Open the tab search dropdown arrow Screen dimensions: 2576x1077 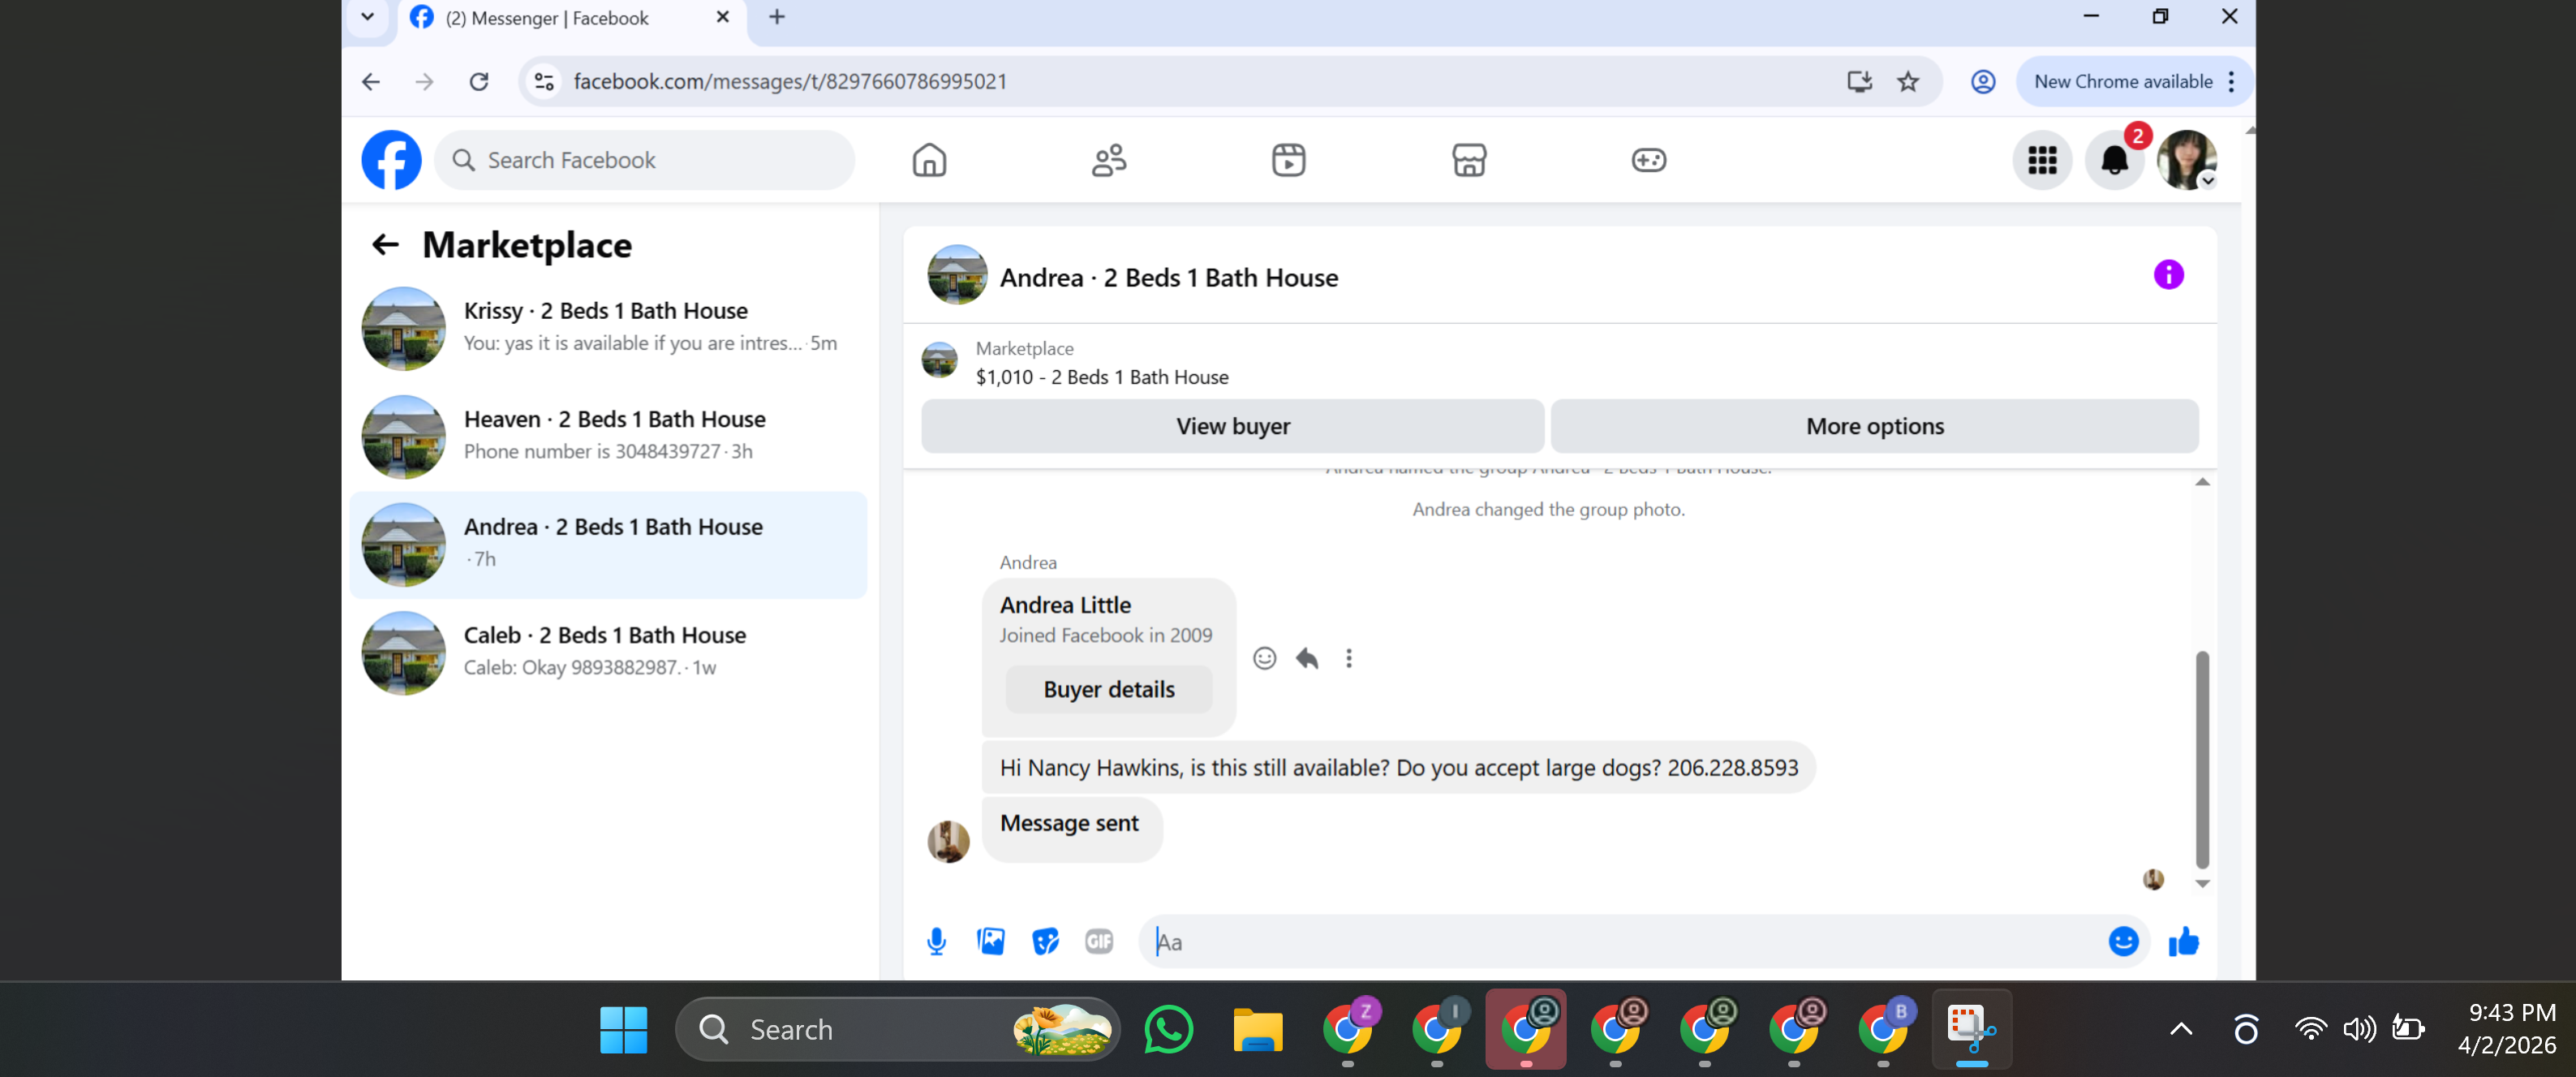(367, 17)
